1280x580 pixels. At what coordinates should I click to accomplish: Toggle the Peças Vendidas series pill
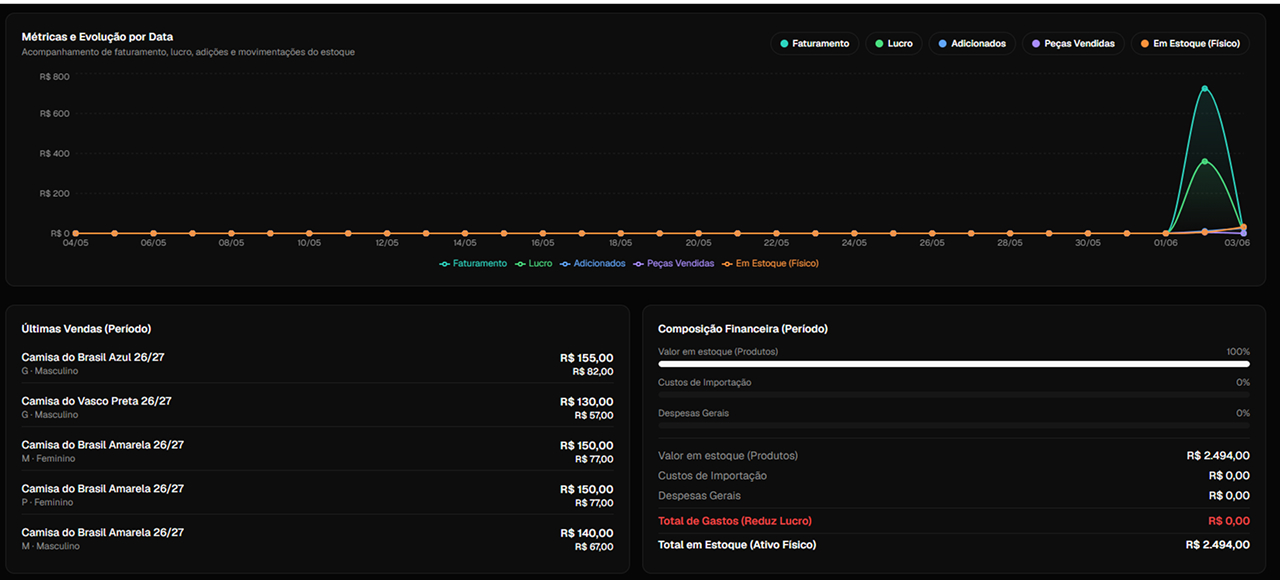(1072, 44)
